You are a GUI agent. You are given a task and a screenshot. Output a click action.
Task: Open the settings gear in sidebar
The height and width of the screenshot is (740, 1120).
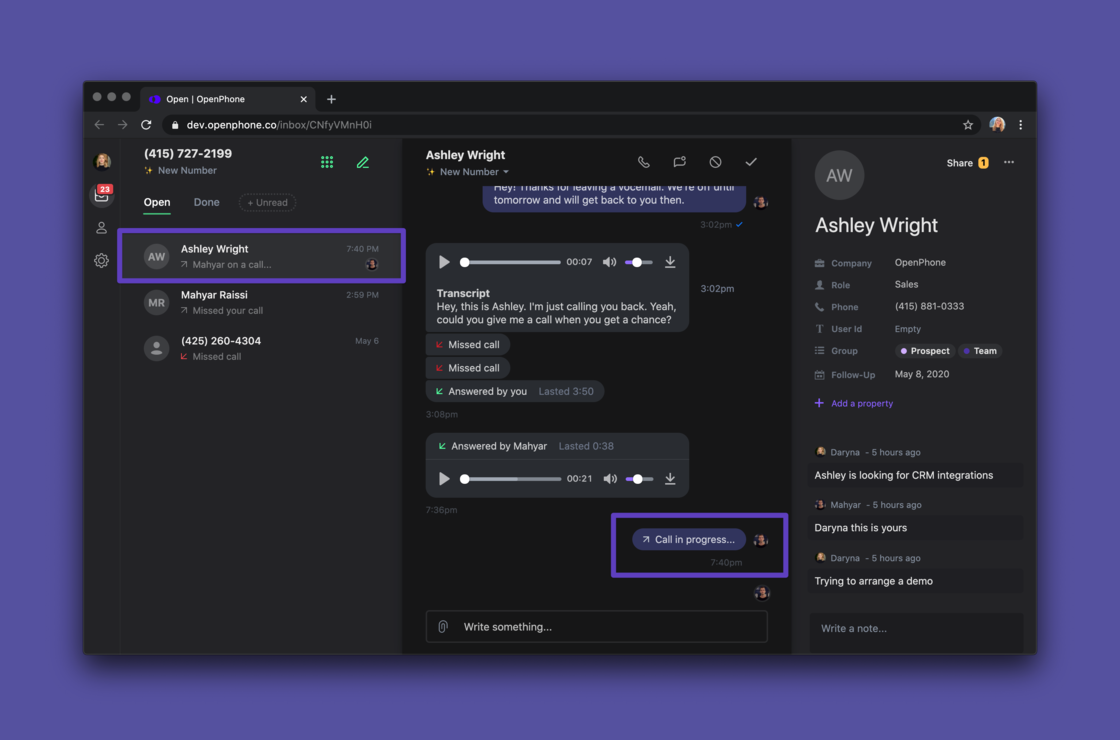pos(101,261)
